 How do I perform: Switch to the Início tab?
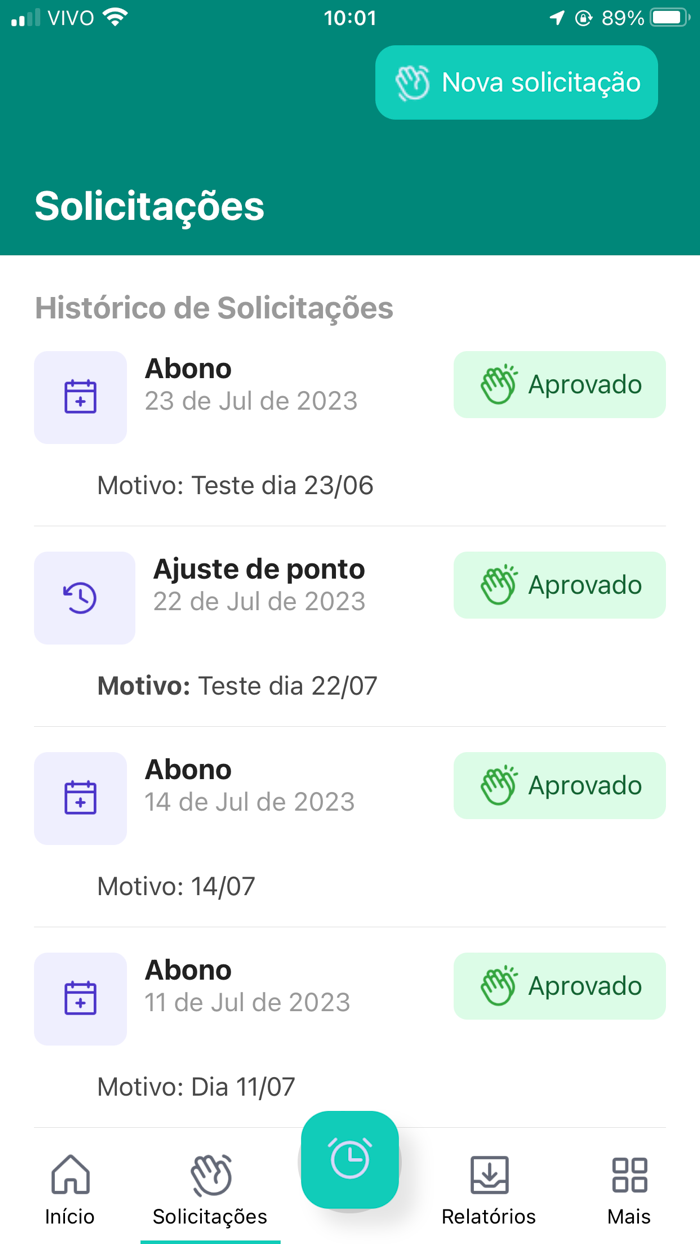(x=69, y=1190)
